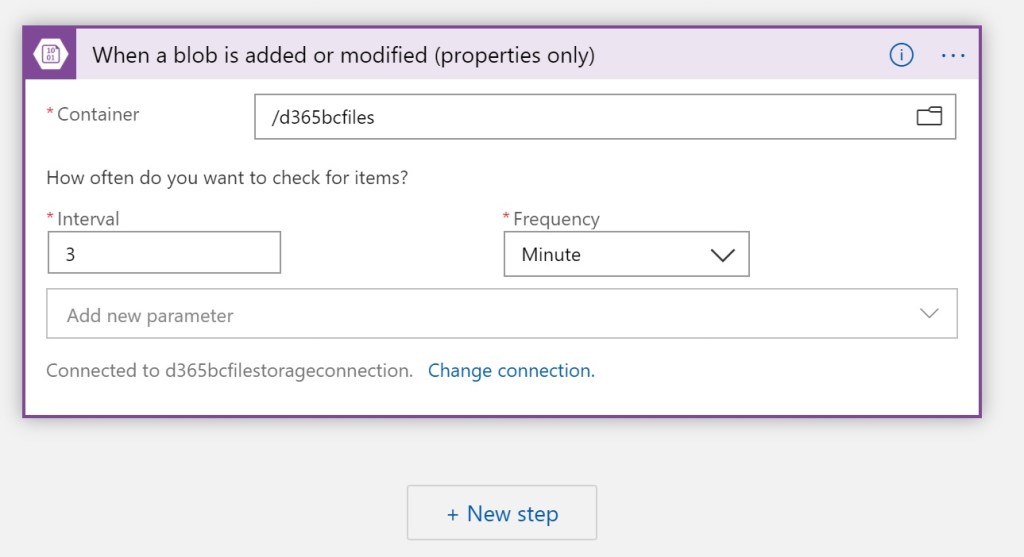Click the Change connection link
Image resolution: width=1024 pixels, height=557 pixels.
511,371
